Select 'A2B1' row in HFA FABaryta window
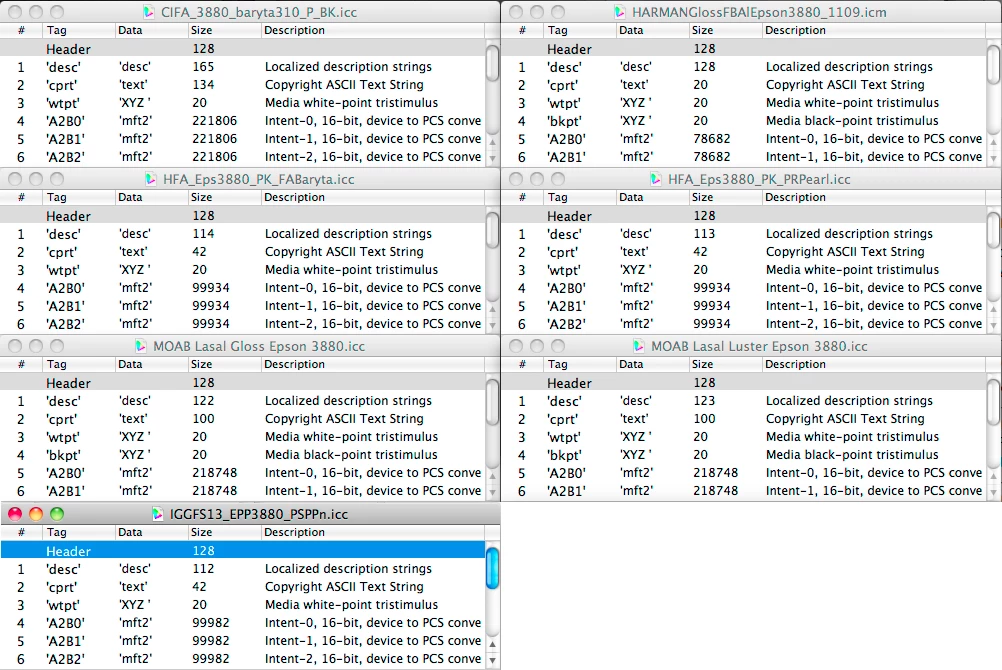This screenshot has width=1002, height=670. coord(243,306)
